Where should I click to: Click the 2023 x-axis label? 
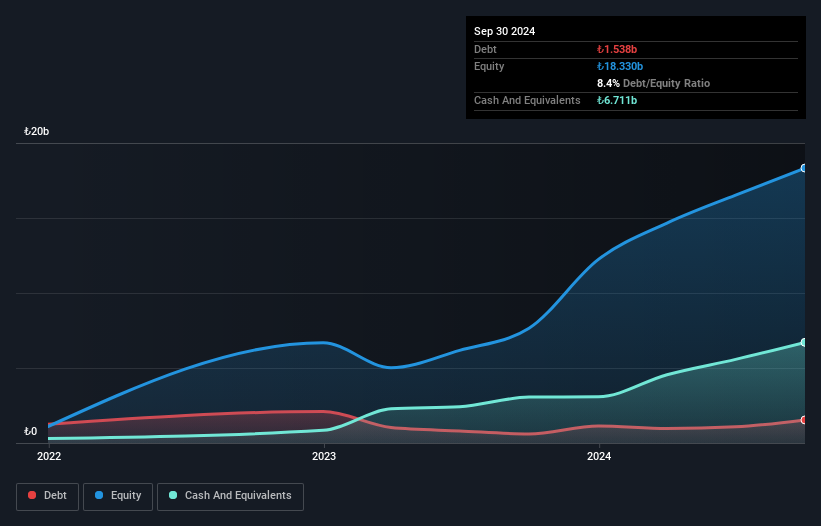coord(324,456)
